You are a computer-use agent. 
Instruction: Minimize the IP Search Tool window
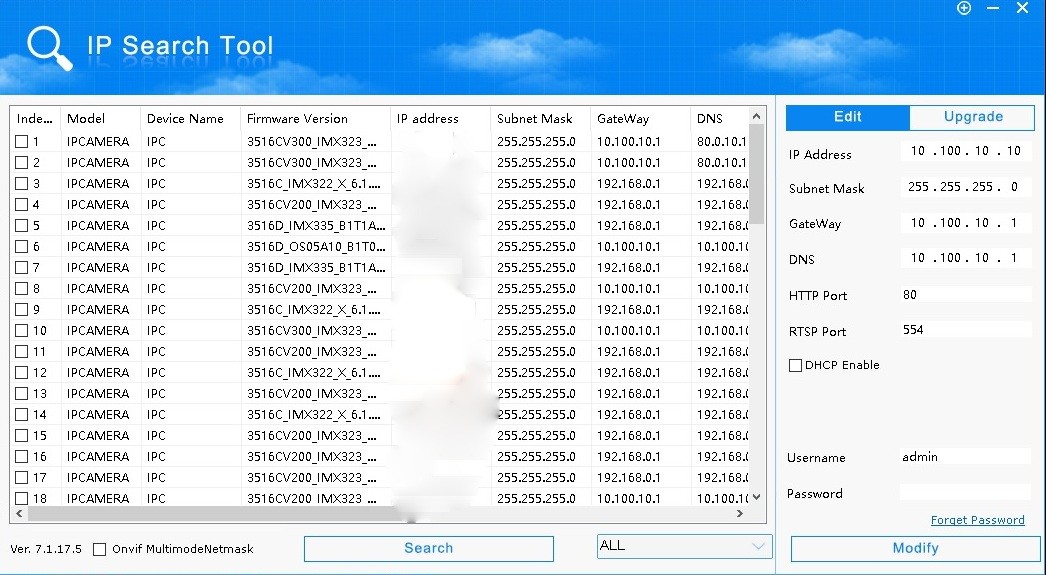[x=993, y=8]
